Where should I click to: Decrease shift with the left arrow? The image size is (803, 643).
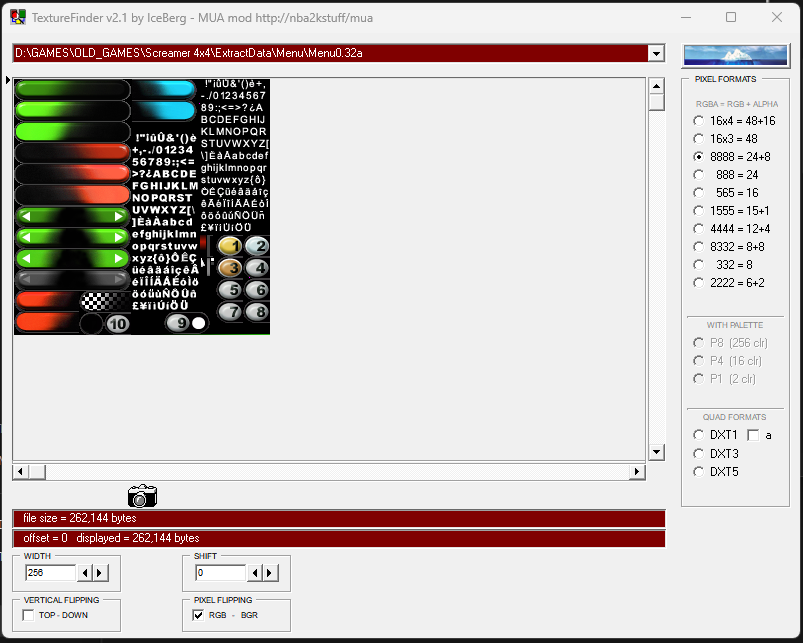point(255,573)
